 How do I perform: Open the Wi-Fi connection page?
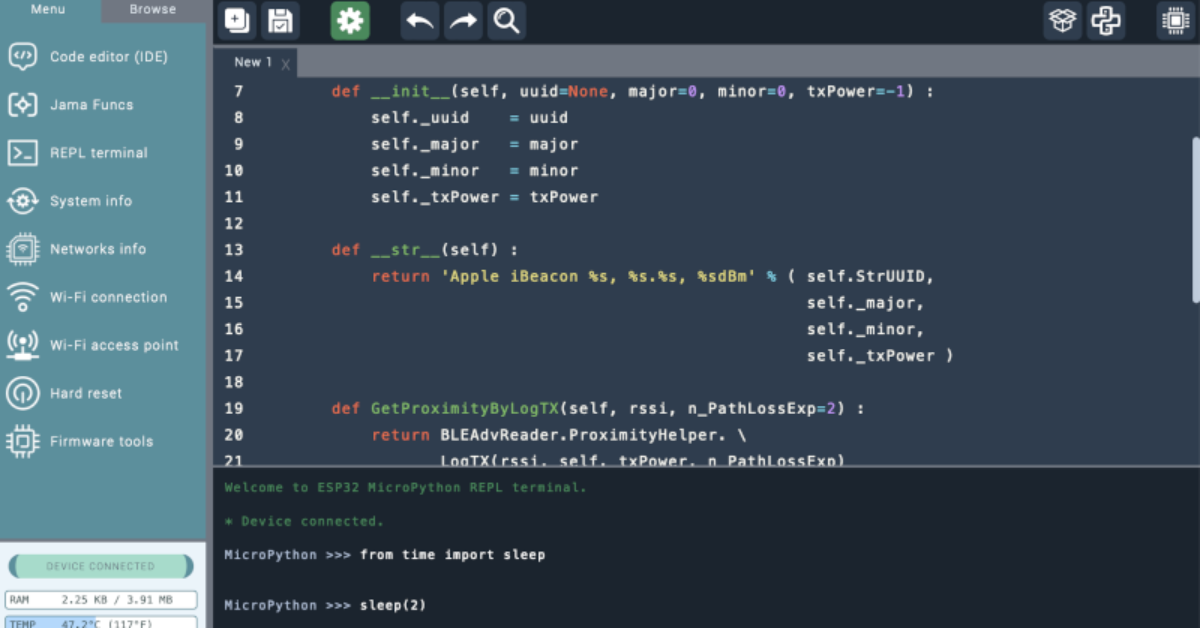tap(108, 297)
